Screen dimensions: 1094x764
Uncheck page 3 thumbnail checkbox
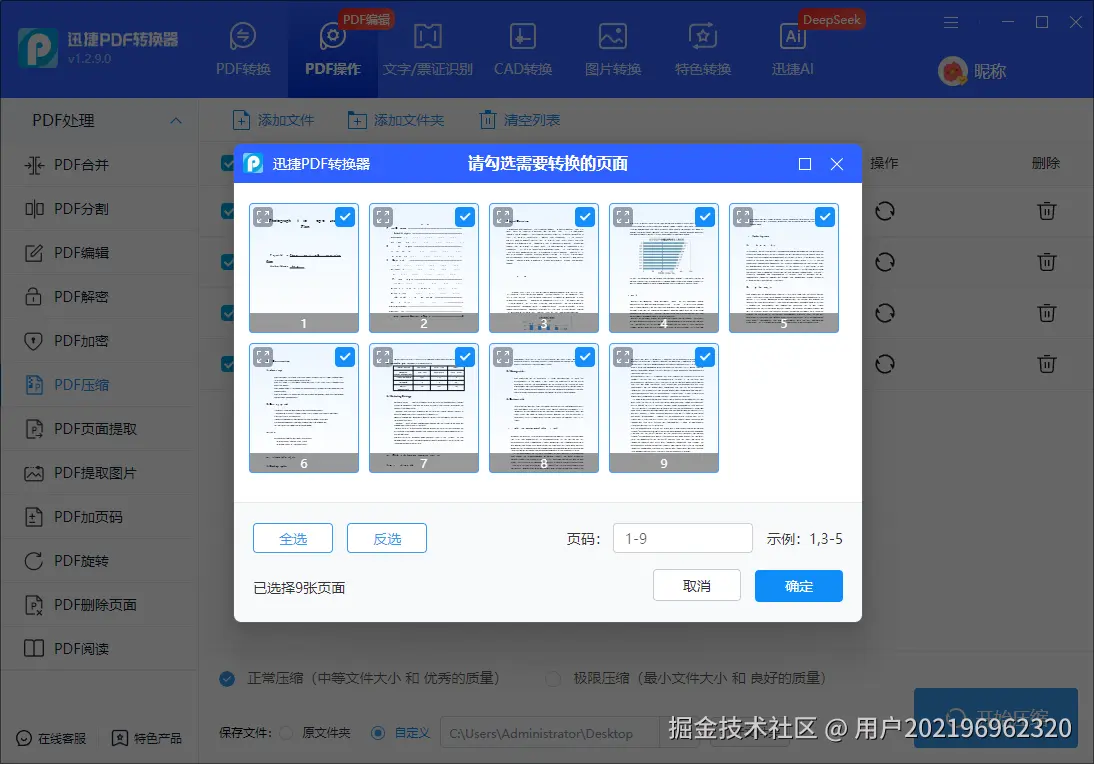[585, 217]
